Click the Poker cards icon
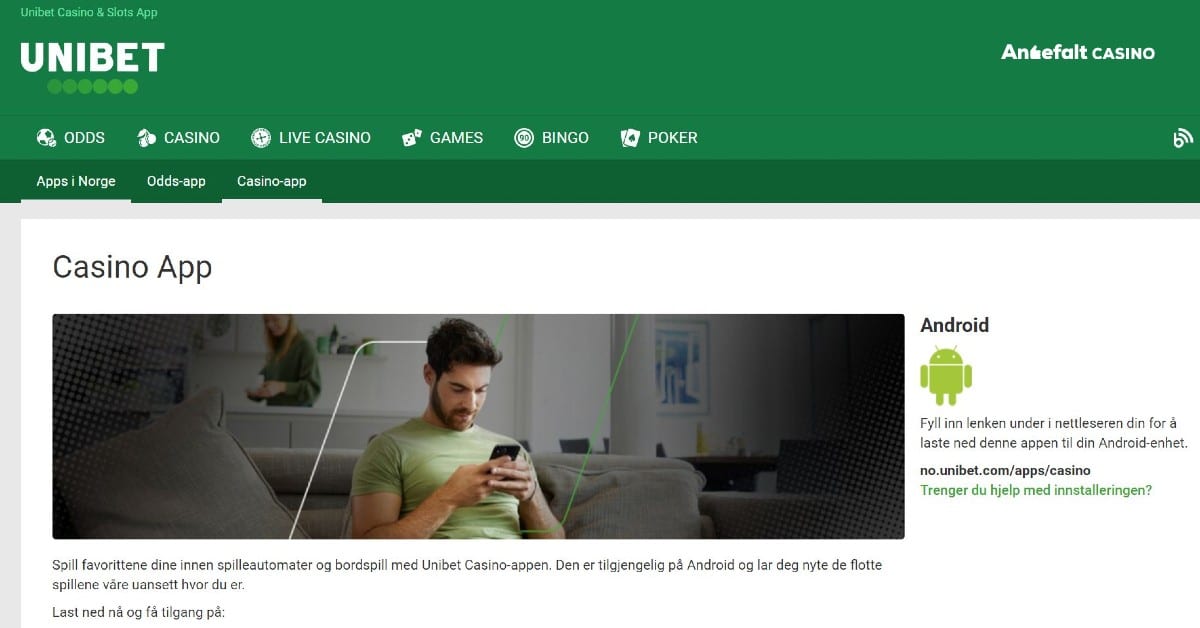The image size is (1200, 628). click(630, 138)
